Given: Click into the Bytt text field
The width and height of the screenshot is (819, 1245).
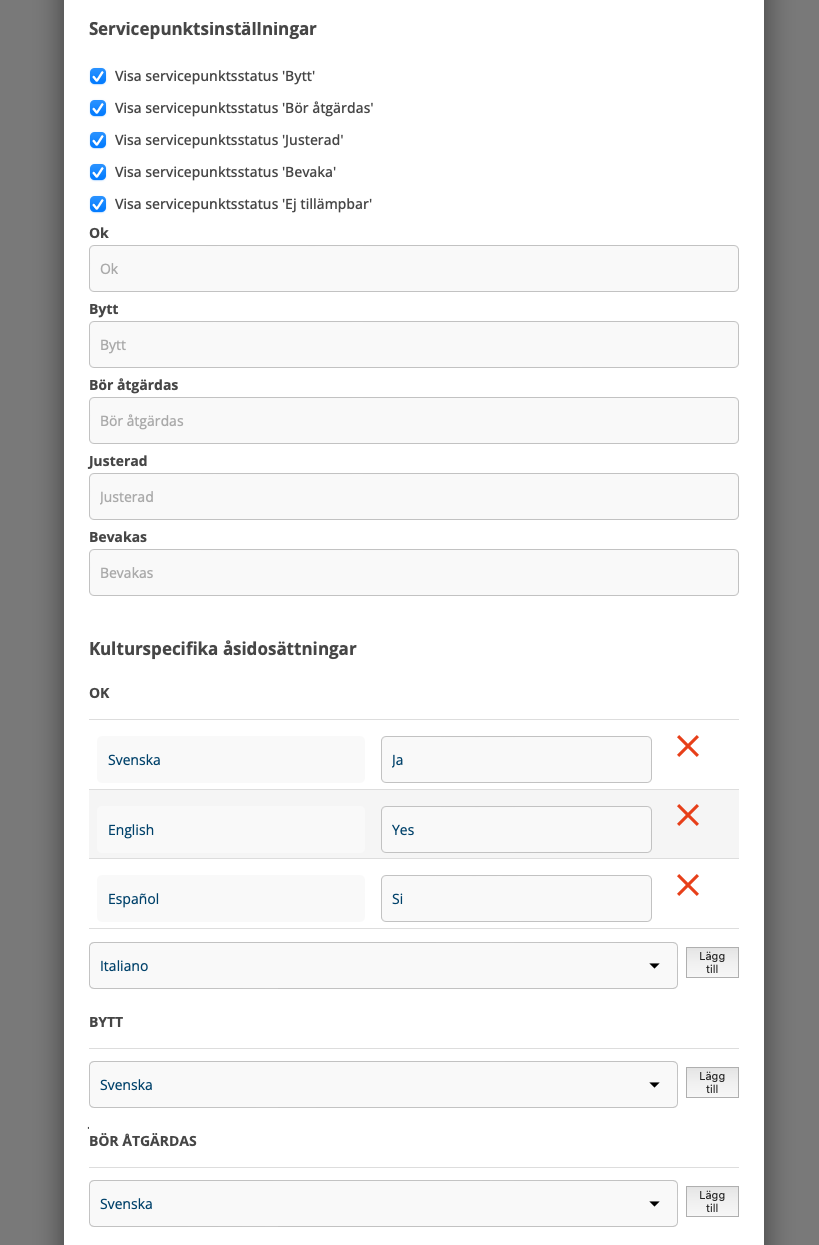Looking at the screenshot, I should tap(413, 345).
